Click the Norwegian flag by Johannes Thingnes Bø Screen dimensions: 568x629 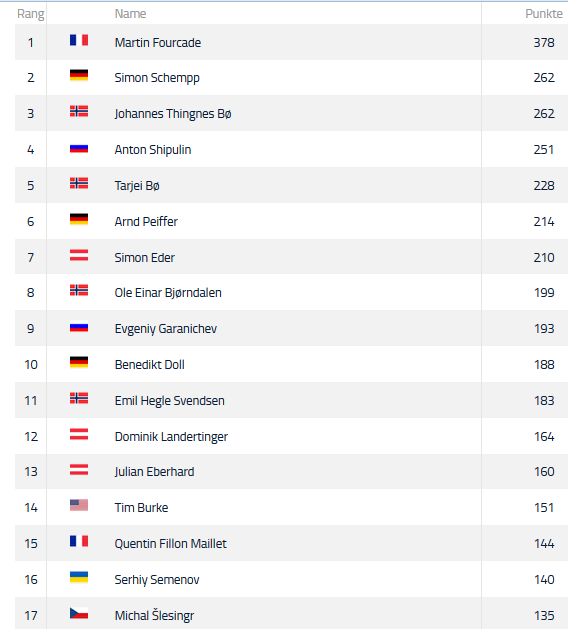[x=79, y=111]
